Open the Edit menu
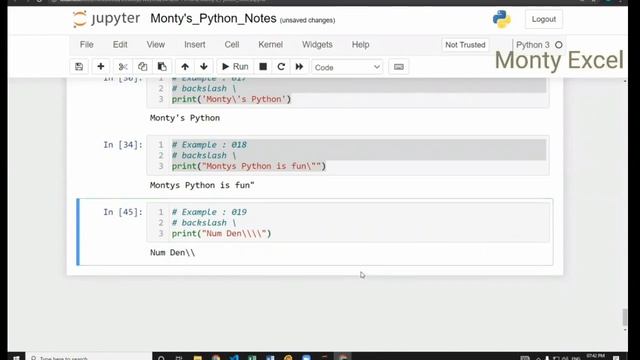The width and height of the screenshot is (640, 360). pos(120,44)
